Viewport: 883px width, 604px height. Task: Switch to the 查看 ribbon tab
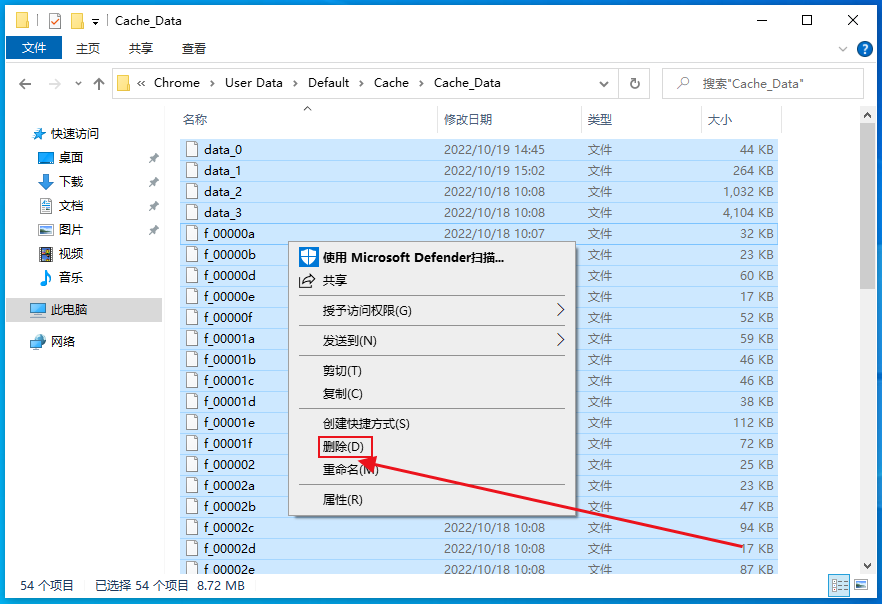click(x=194, y=48)
